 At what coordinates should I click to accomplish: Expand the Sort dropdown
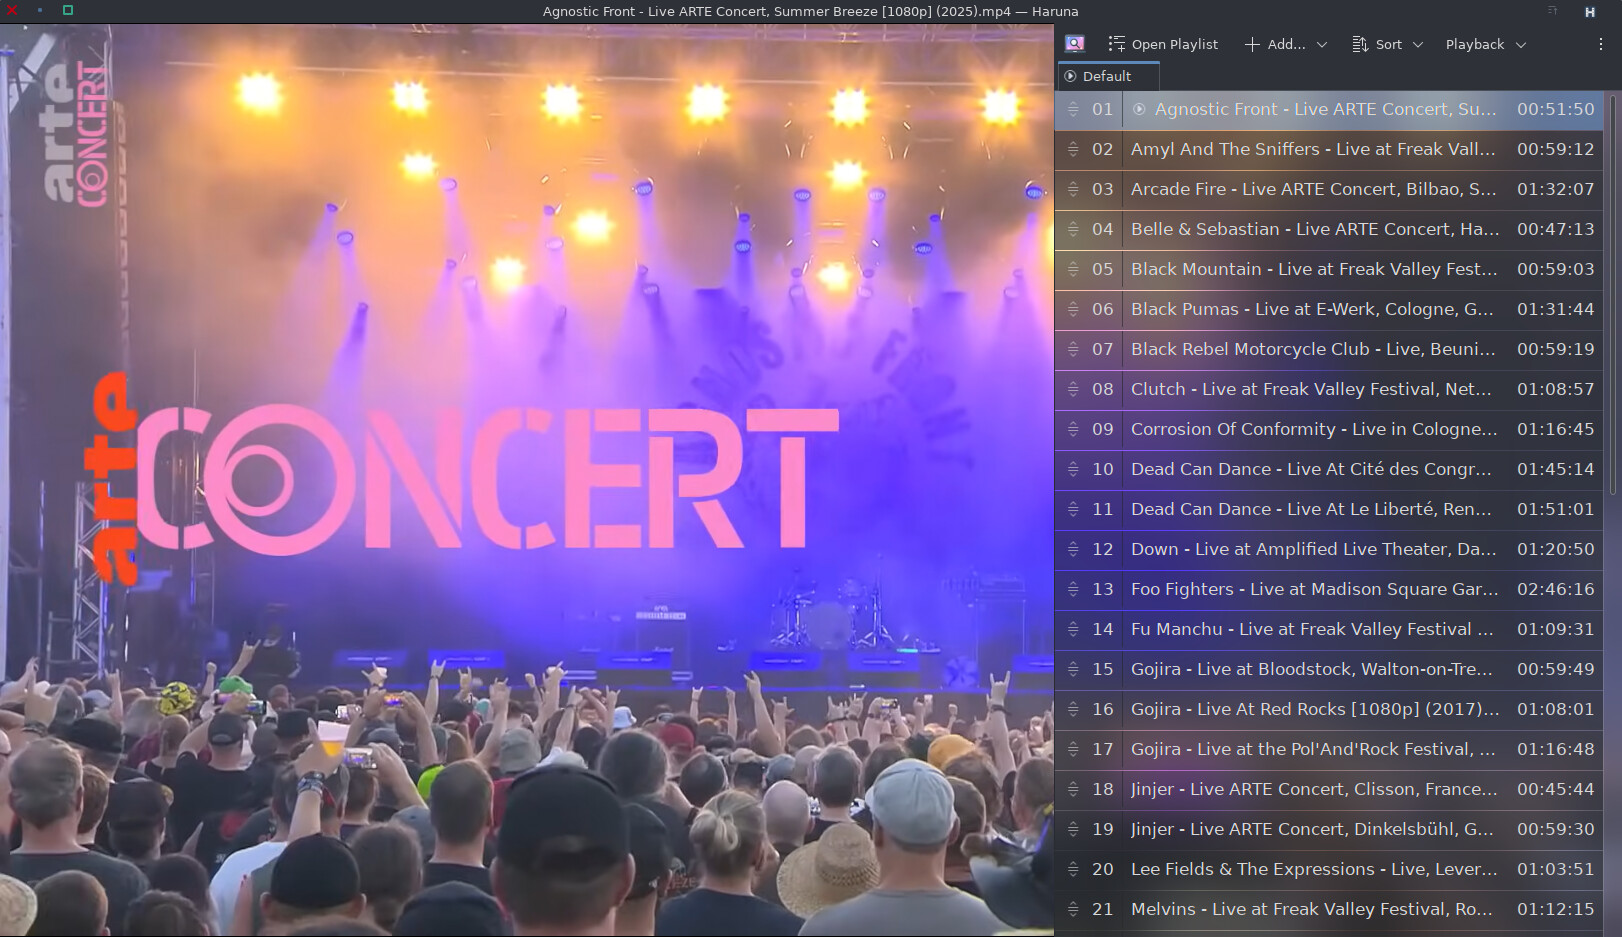[1387, 44]
